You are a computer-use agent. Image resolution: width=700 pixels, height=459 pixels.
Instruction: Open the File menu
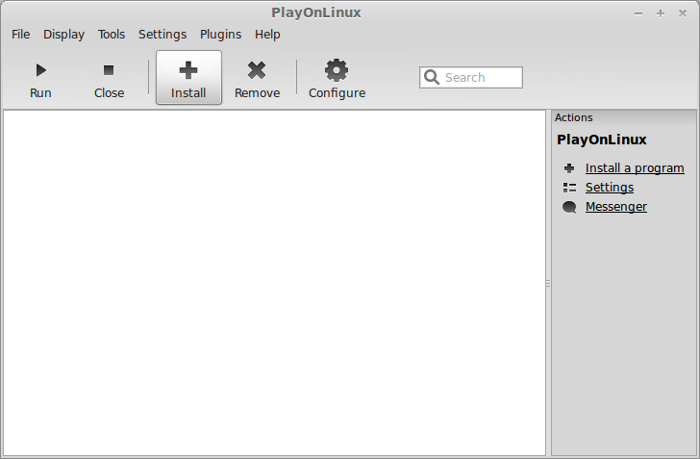pos(21,34)
